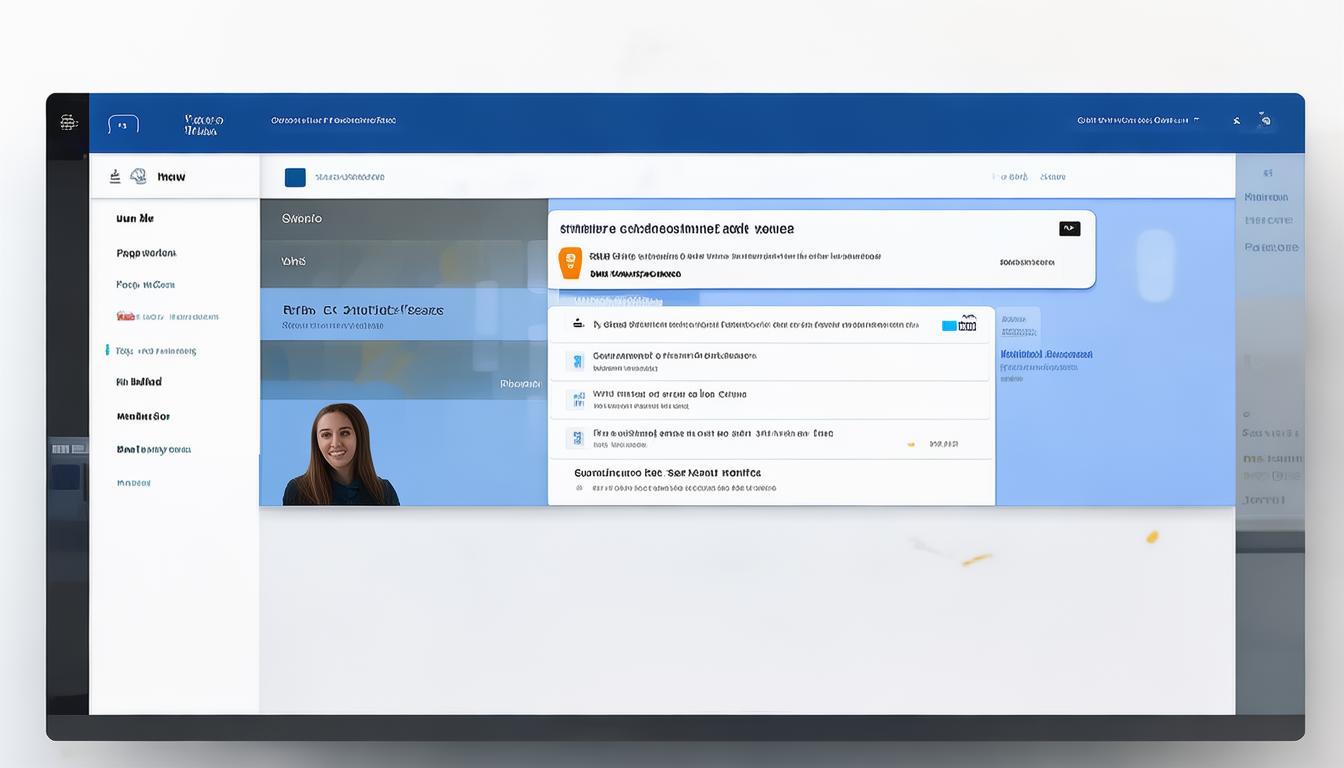This screenshot has width=1344, height=768.
Task: Click the woman's profile photo
Action: point(341,455)
